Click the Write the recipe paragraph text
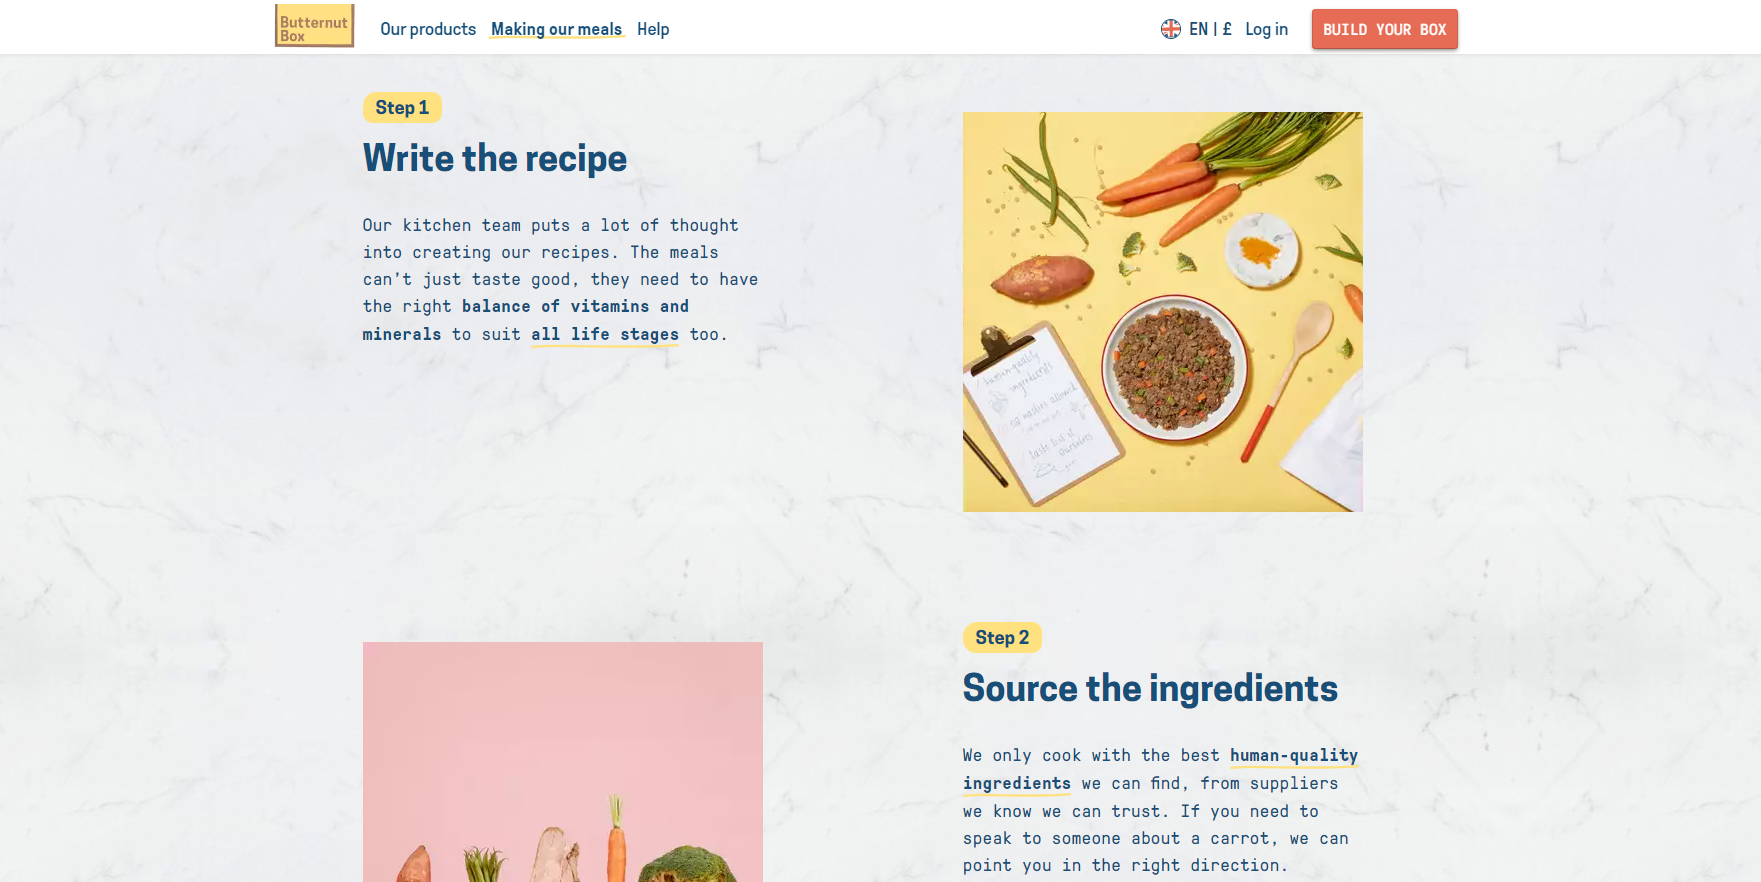 click(x=560, y=280)
